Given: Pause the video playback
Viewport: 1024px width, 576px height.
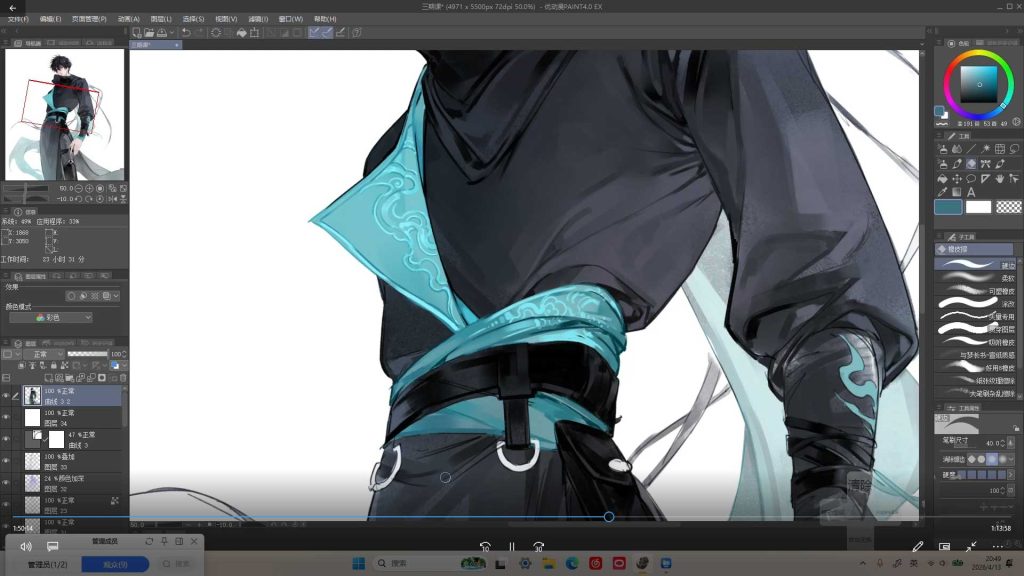Looking at the screenshot, I should (512, 547).
